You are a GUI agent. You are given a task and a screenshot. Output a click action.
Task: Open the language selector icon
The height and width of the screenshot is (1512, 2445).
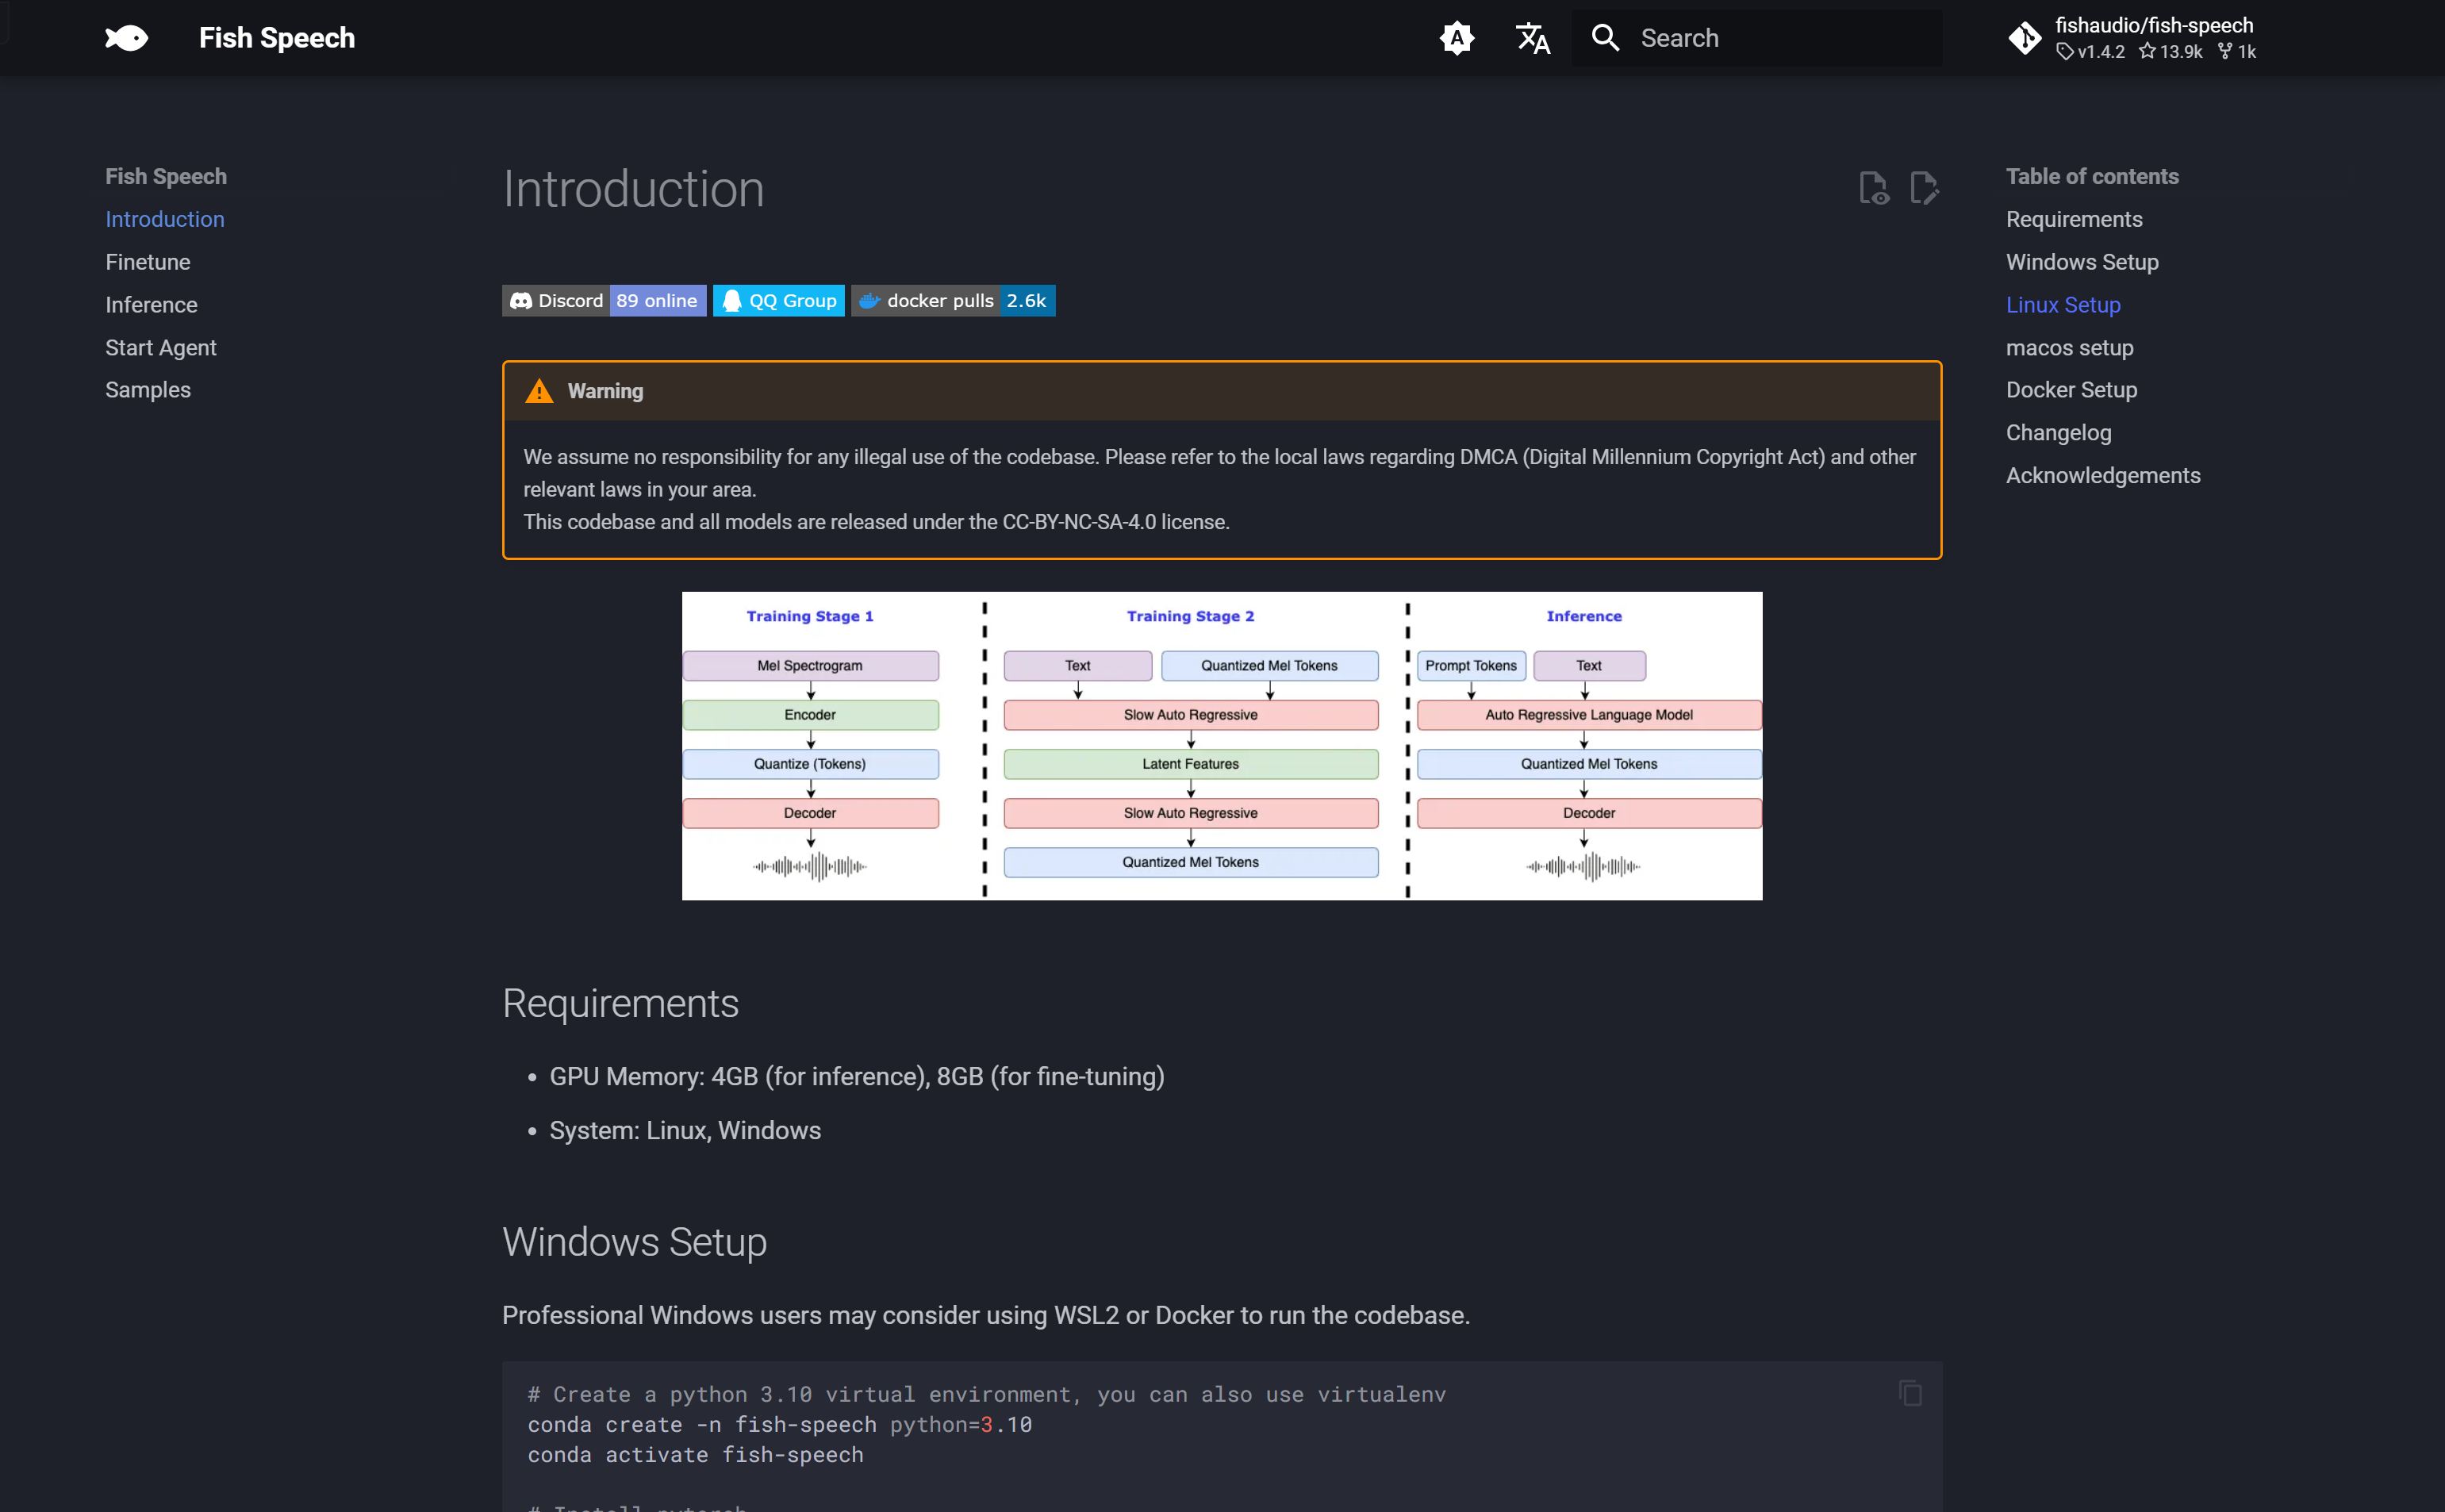(1532, 38)
